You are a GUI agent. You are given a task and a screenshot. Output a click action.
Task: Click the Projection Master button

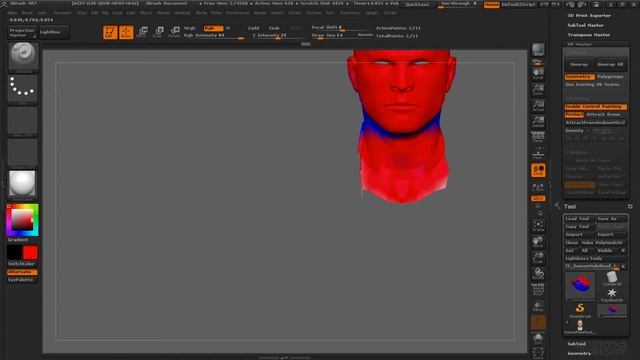22,33
